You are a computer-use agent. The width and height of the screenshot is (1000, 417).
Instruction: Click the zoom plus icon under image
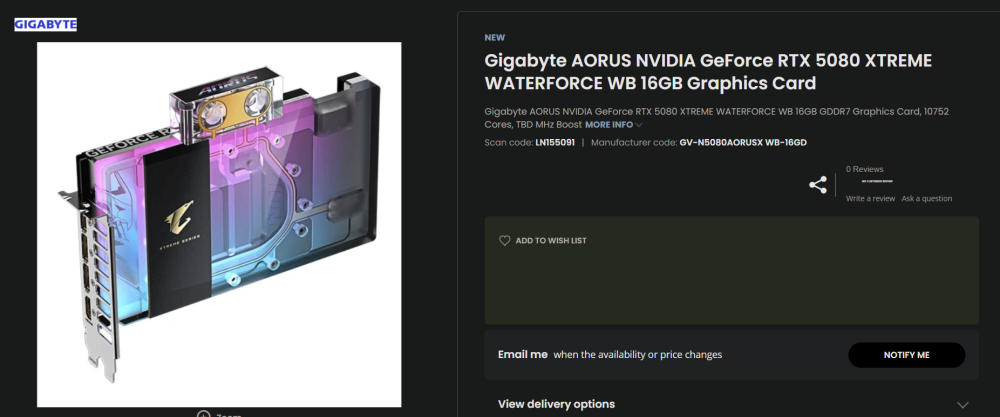(x=203, y=413)
